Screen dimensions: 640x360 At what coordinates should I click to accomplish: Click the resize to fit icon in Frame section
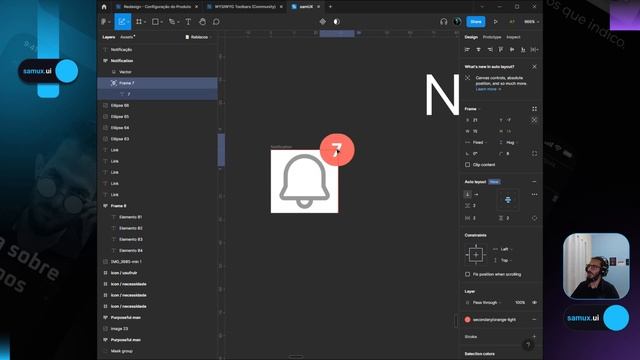pos(534,109)
